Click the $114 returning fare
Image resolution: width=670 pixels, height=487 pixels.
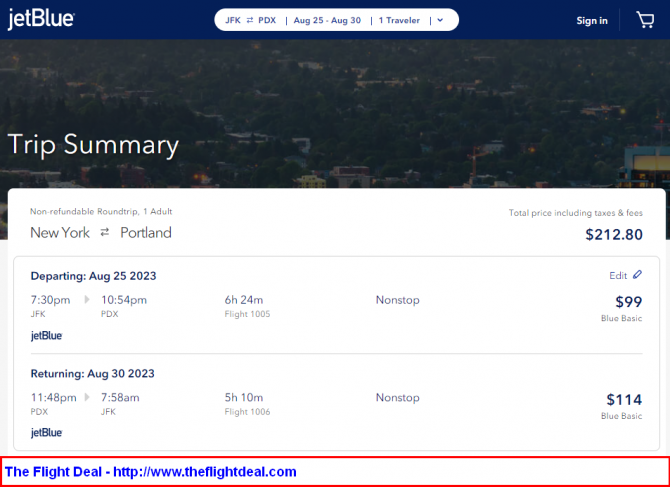click(624, 400)
